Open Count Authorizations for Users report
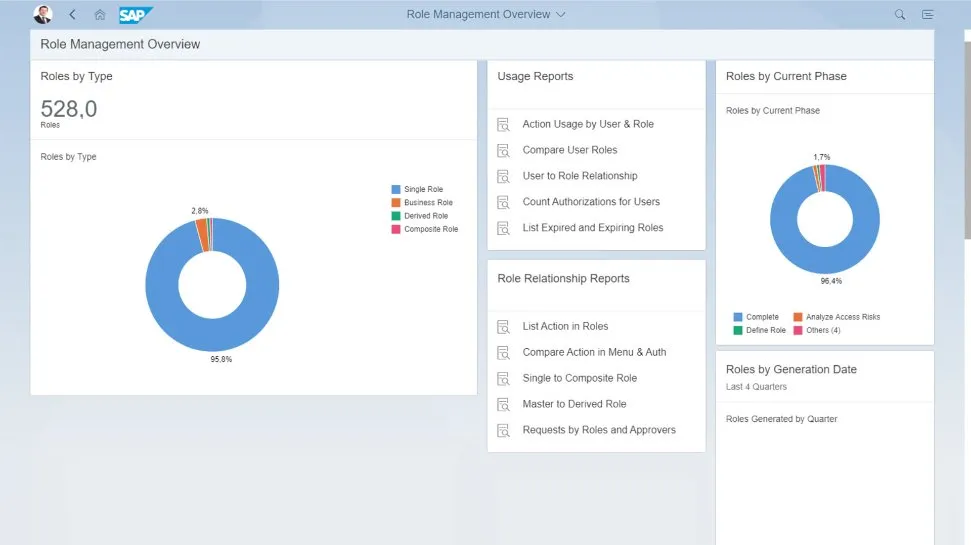Image resolution: width=971 pixels, height=545 pixels. 591,202
